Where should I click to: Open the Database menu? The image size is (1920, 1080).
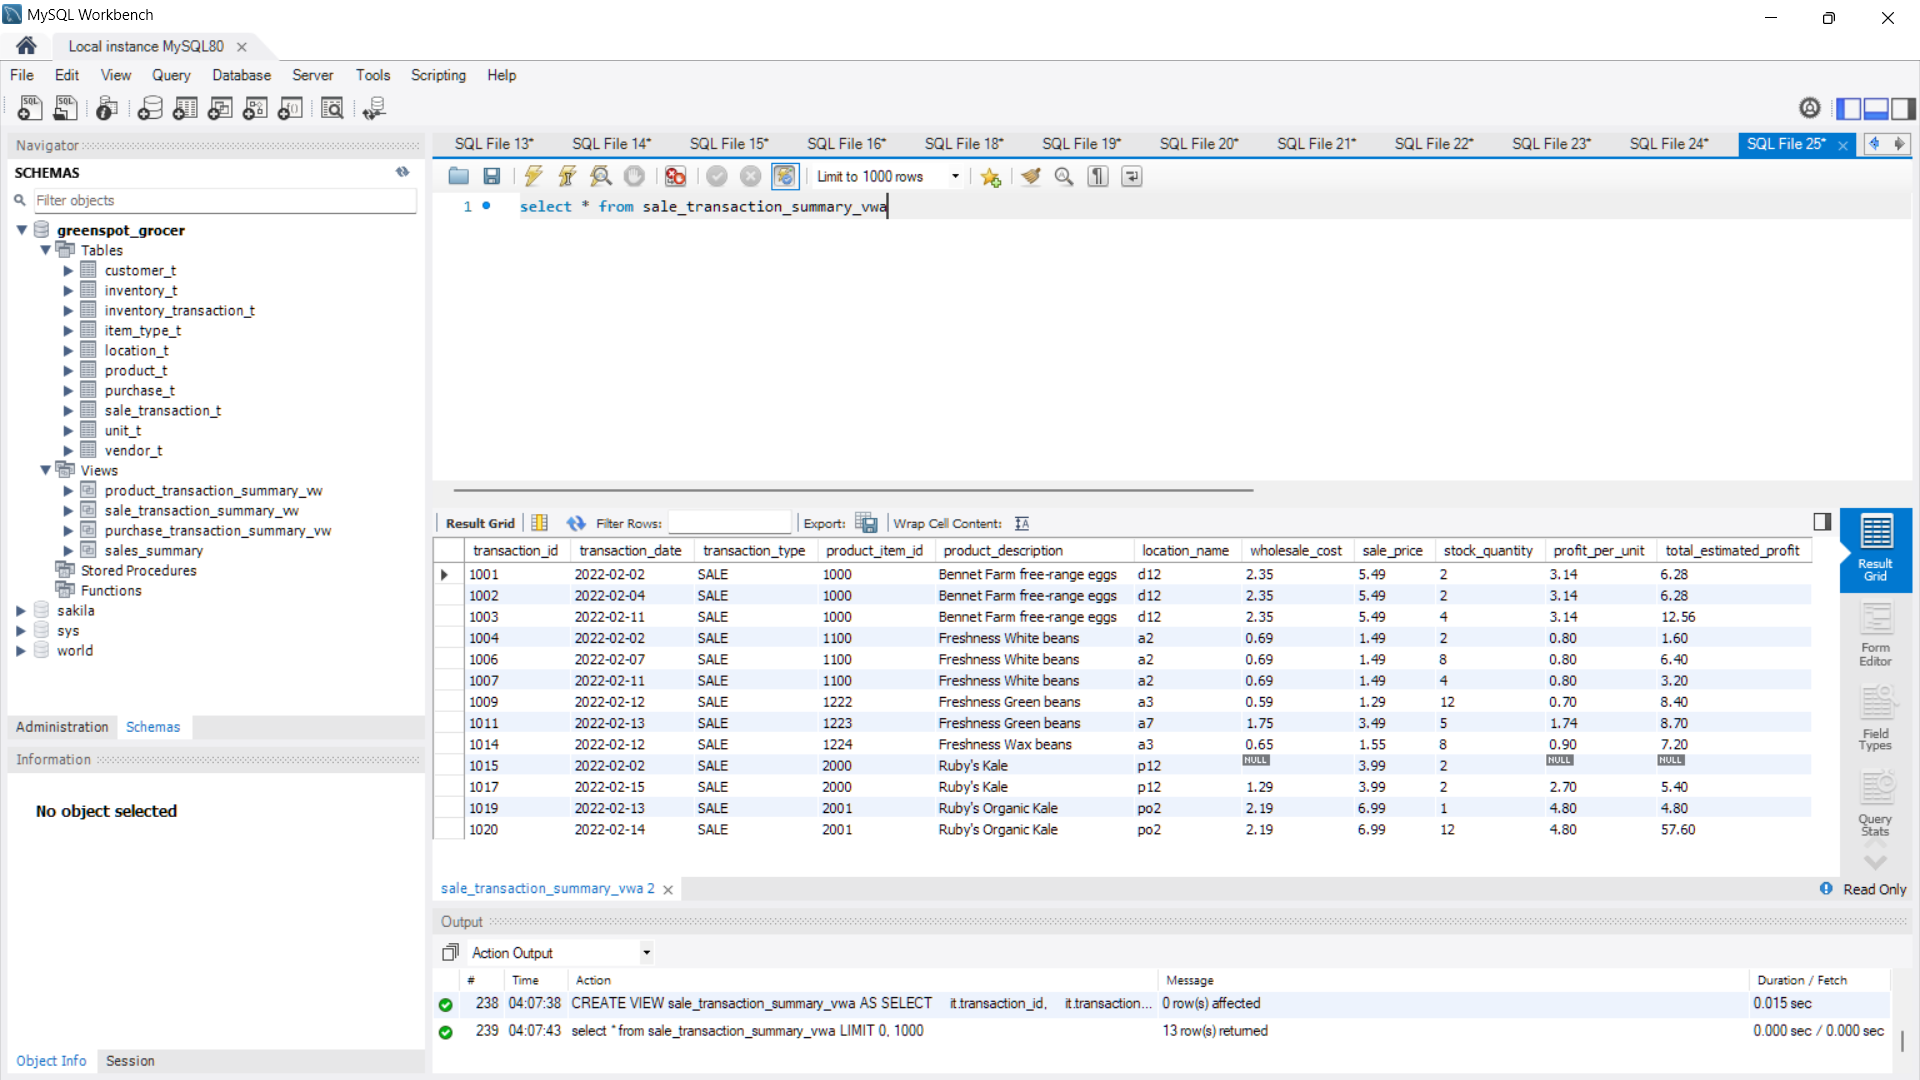[241, 75]
